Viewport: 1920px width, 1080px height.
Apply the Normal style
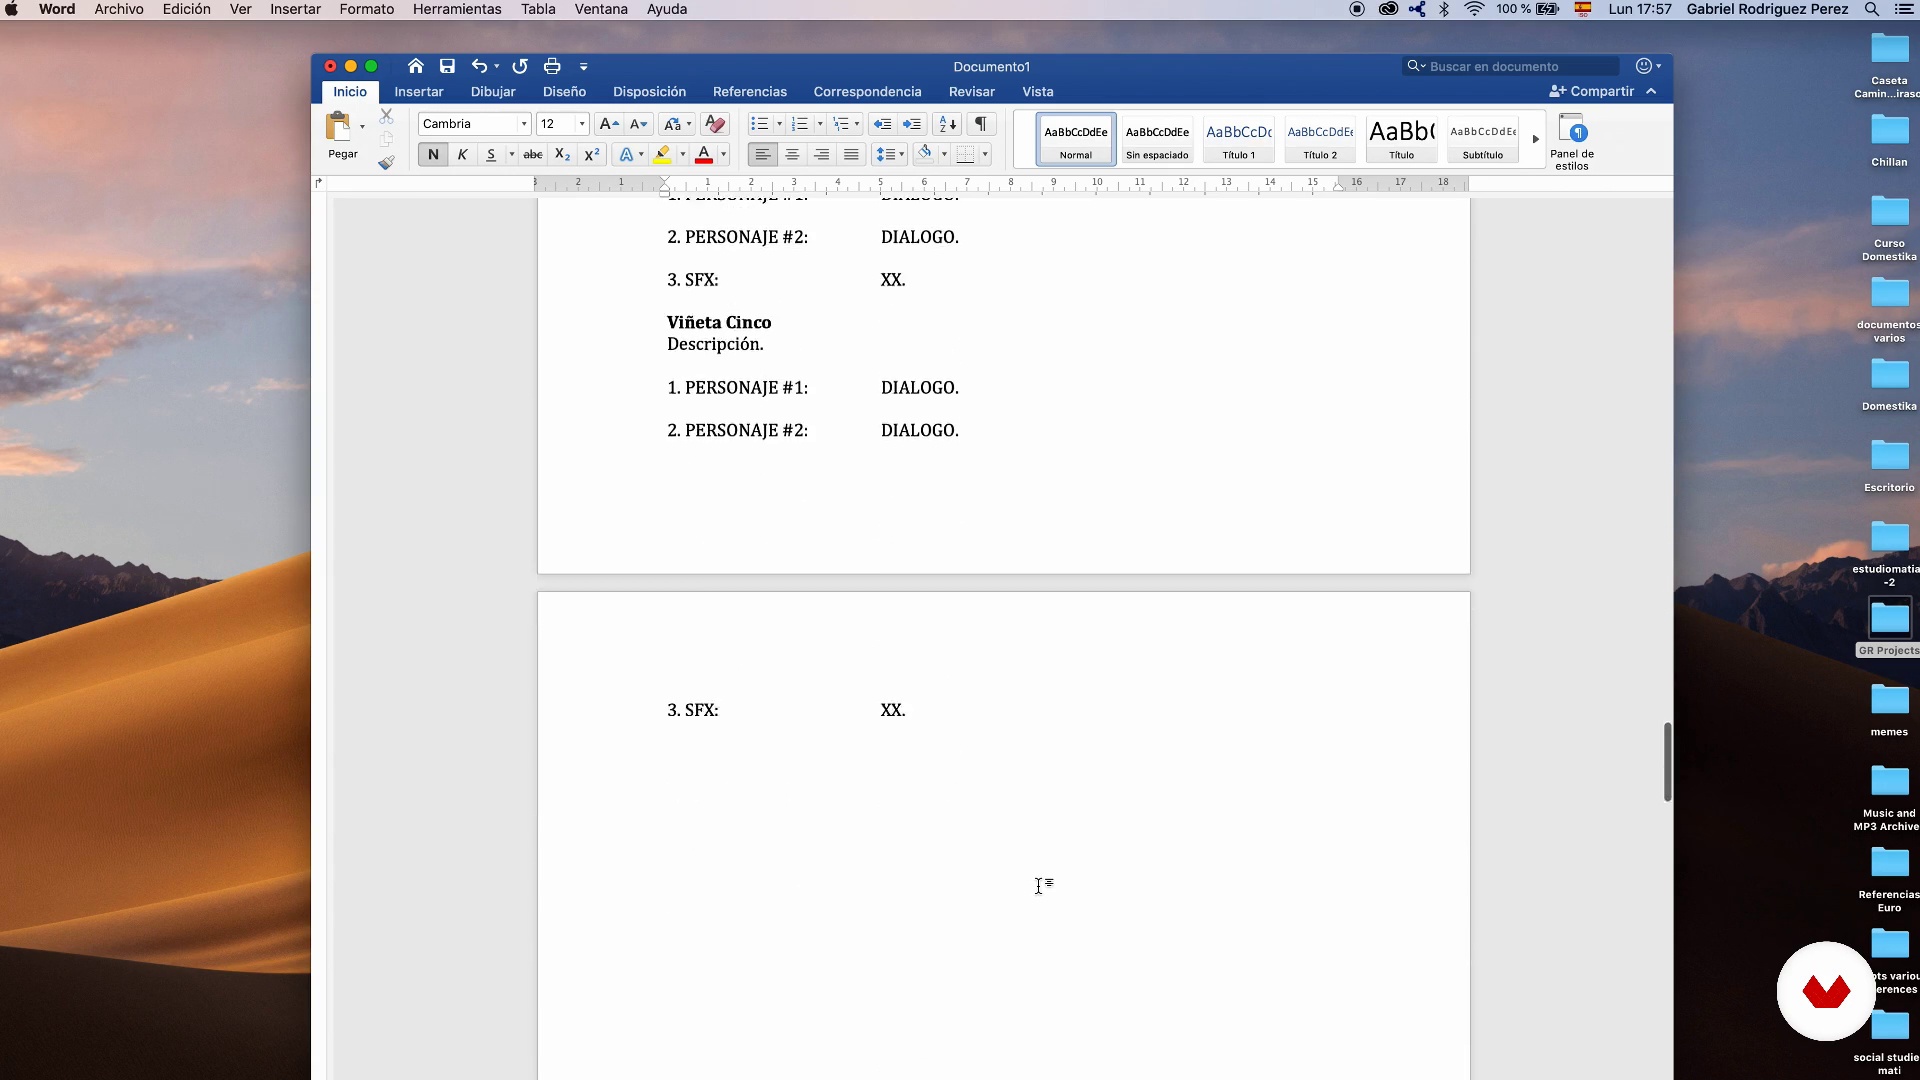coord(1076,139)
